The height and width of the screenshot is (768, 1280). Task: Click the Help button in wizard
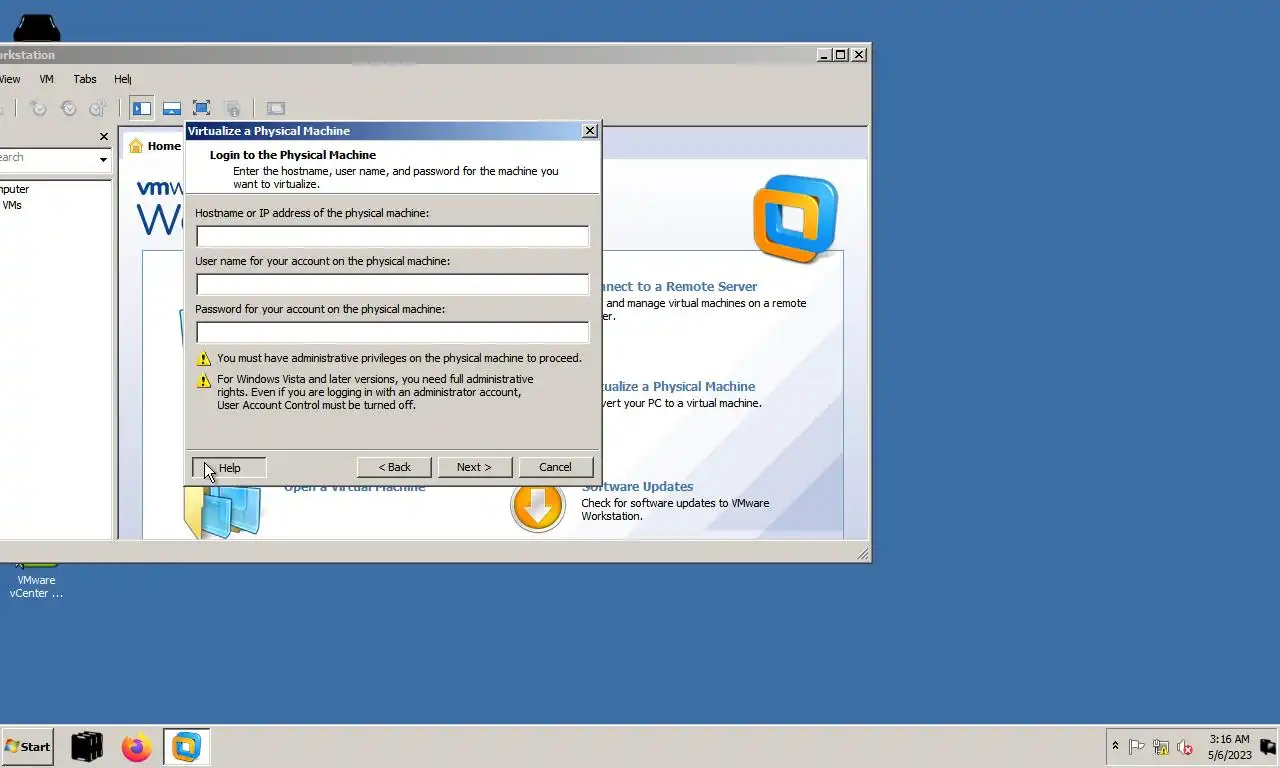229,467
